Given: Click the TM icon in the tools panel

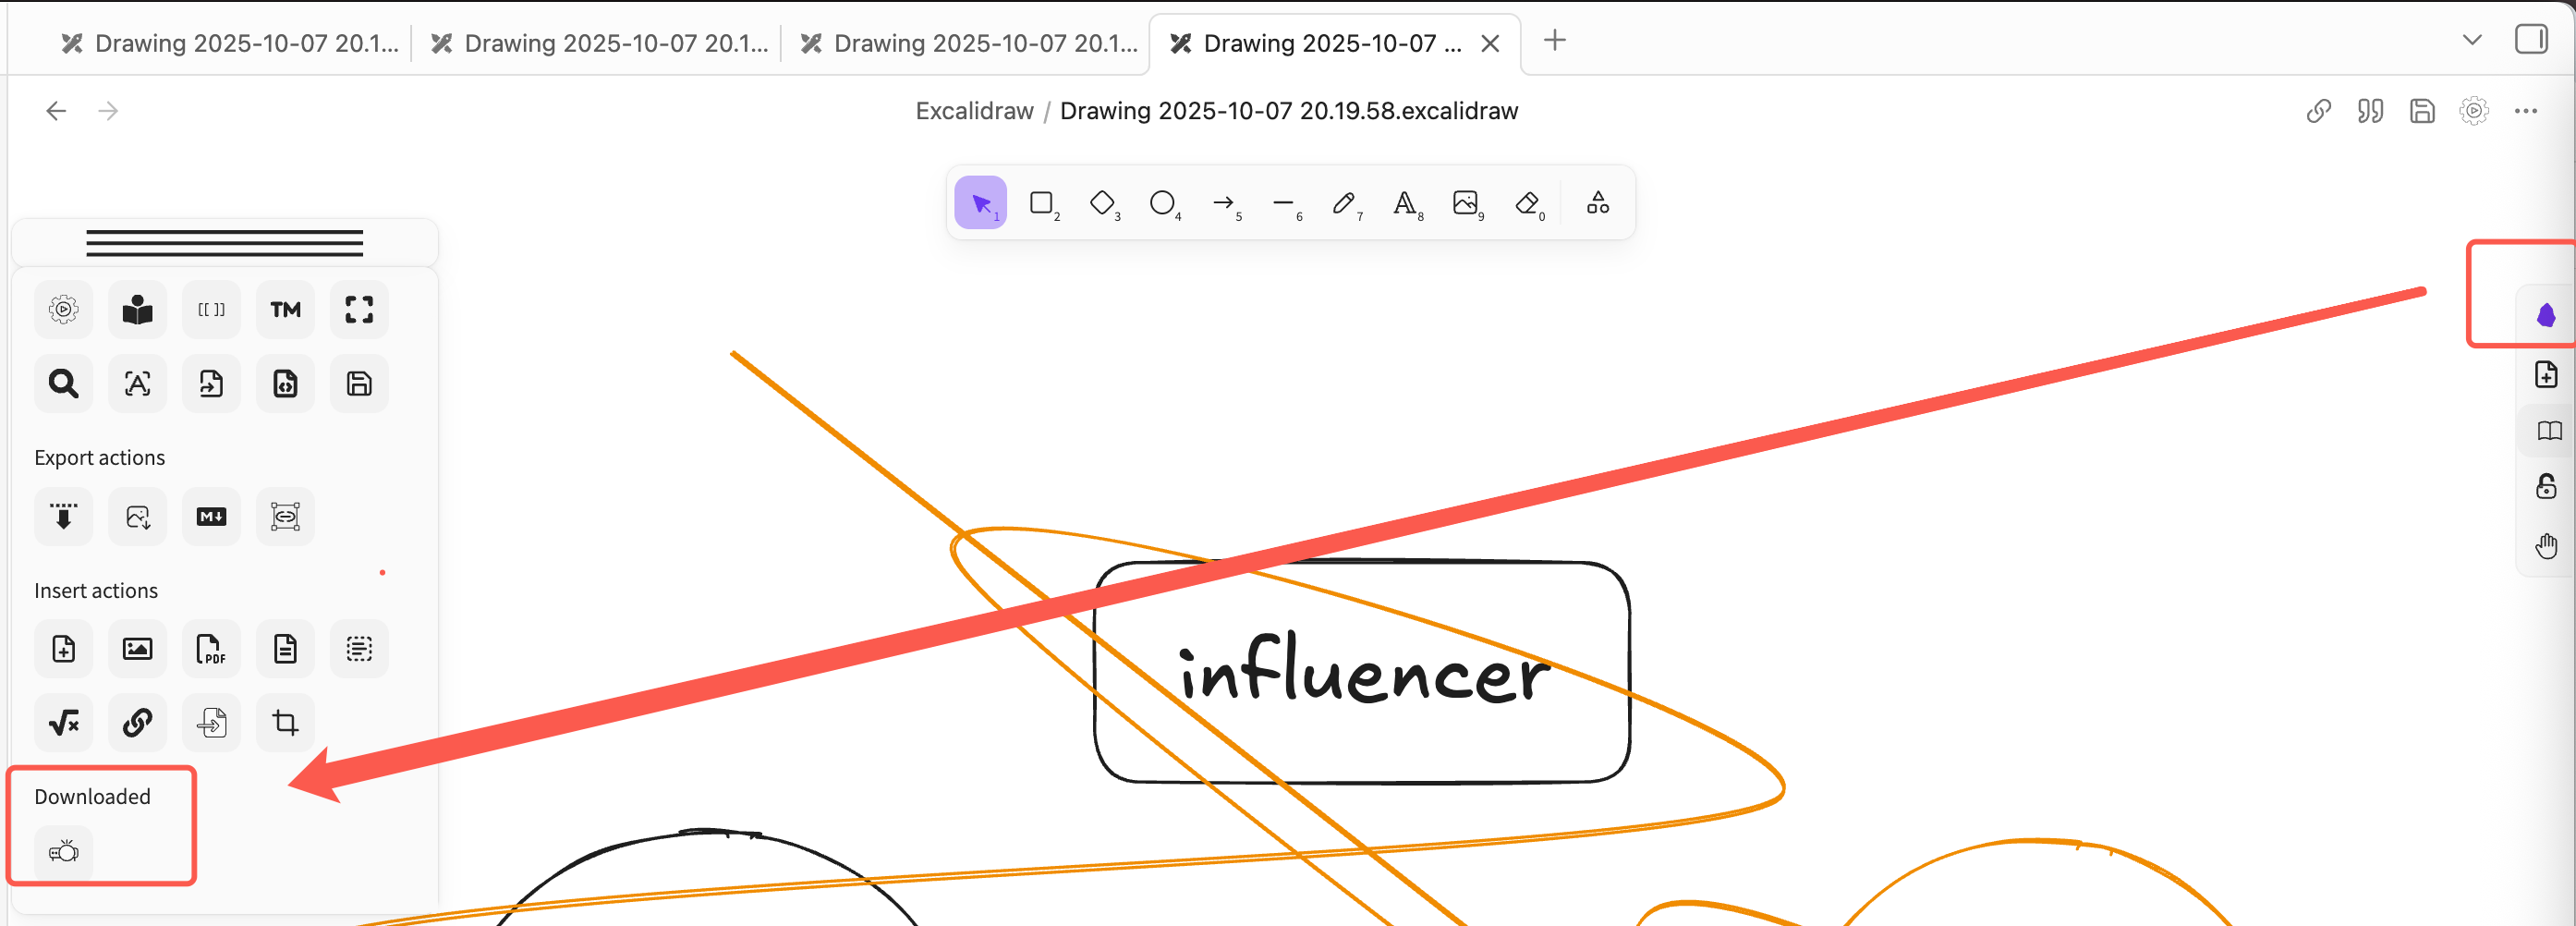Looking at the screenshot, I should [x=285, y=310].
